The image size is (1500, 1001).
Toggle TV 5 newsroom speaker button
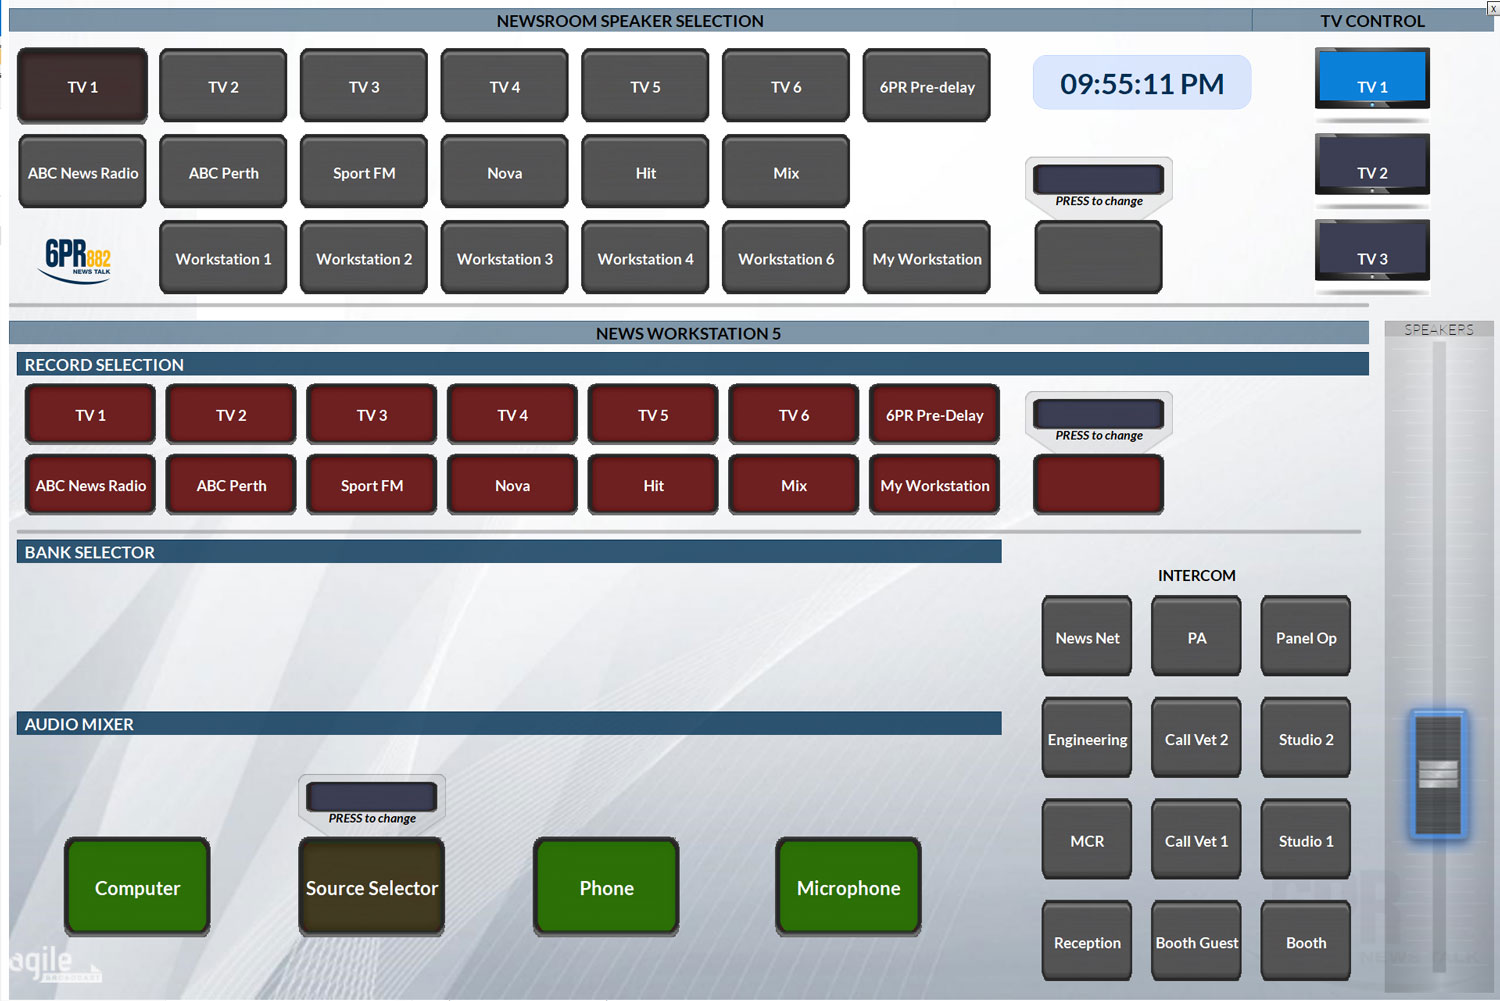(x=645, y=86)
